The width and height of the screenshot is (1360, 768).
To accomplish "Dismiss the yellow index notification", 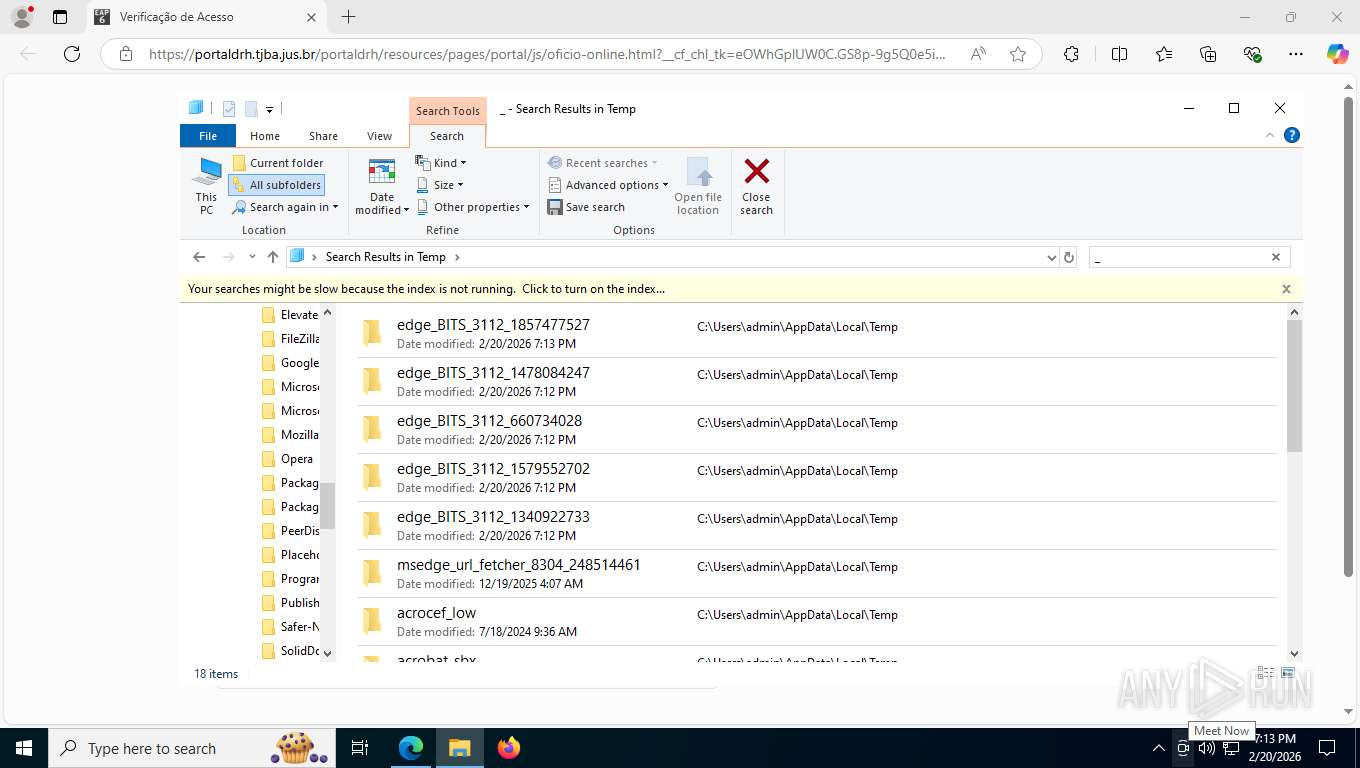I will (1286, 289).
